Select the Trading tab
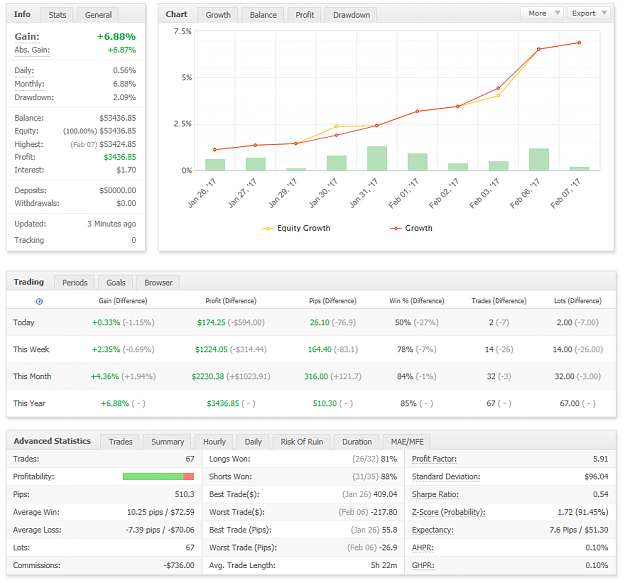Screen dimensions: 625x583 (29, 282)
